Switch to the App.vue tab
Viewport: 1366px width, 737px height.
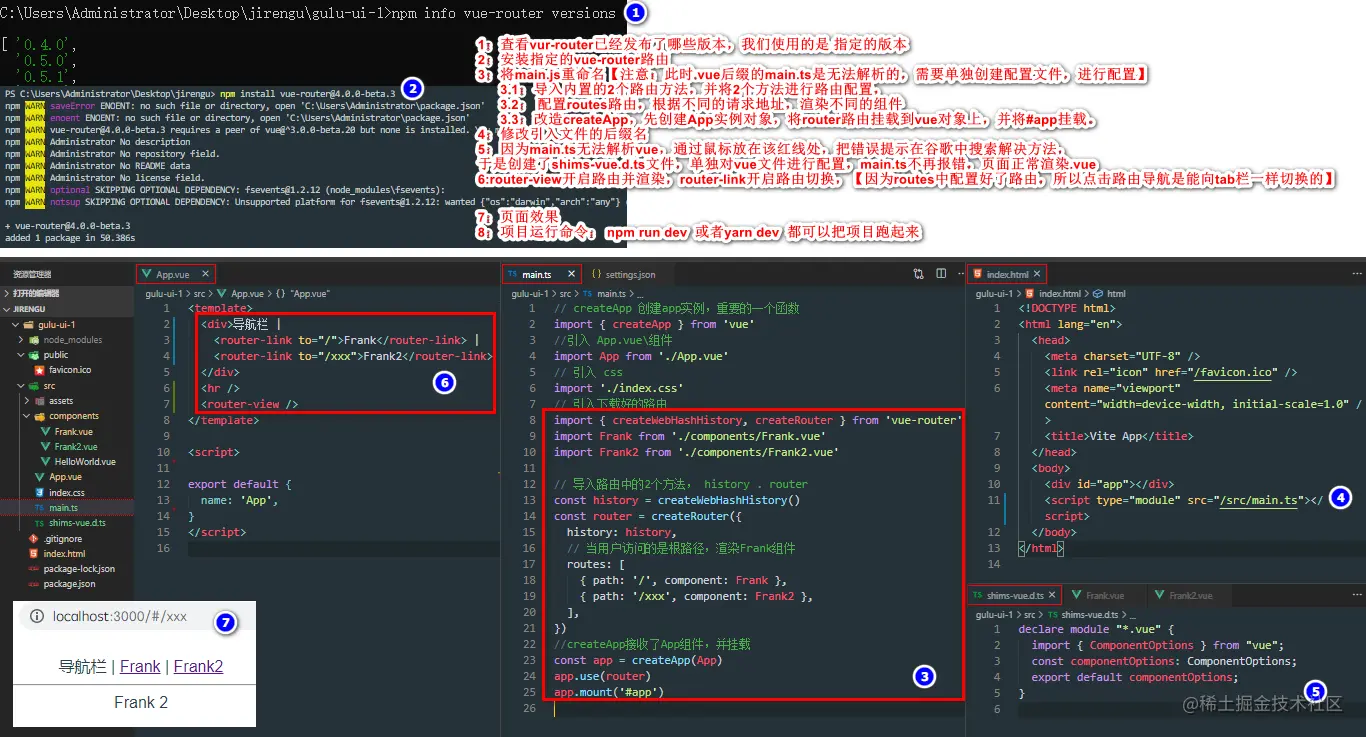point(175,274)
